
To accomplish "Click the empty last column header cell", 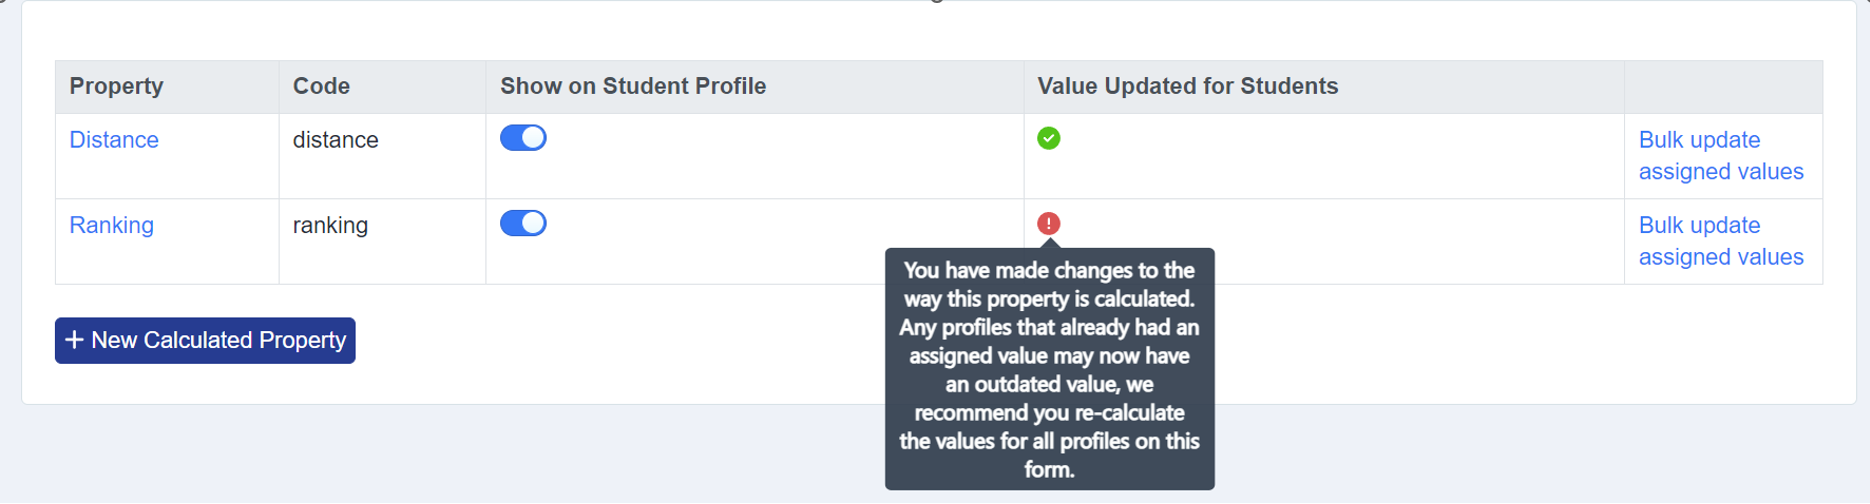I will [x=1723, y=87].
